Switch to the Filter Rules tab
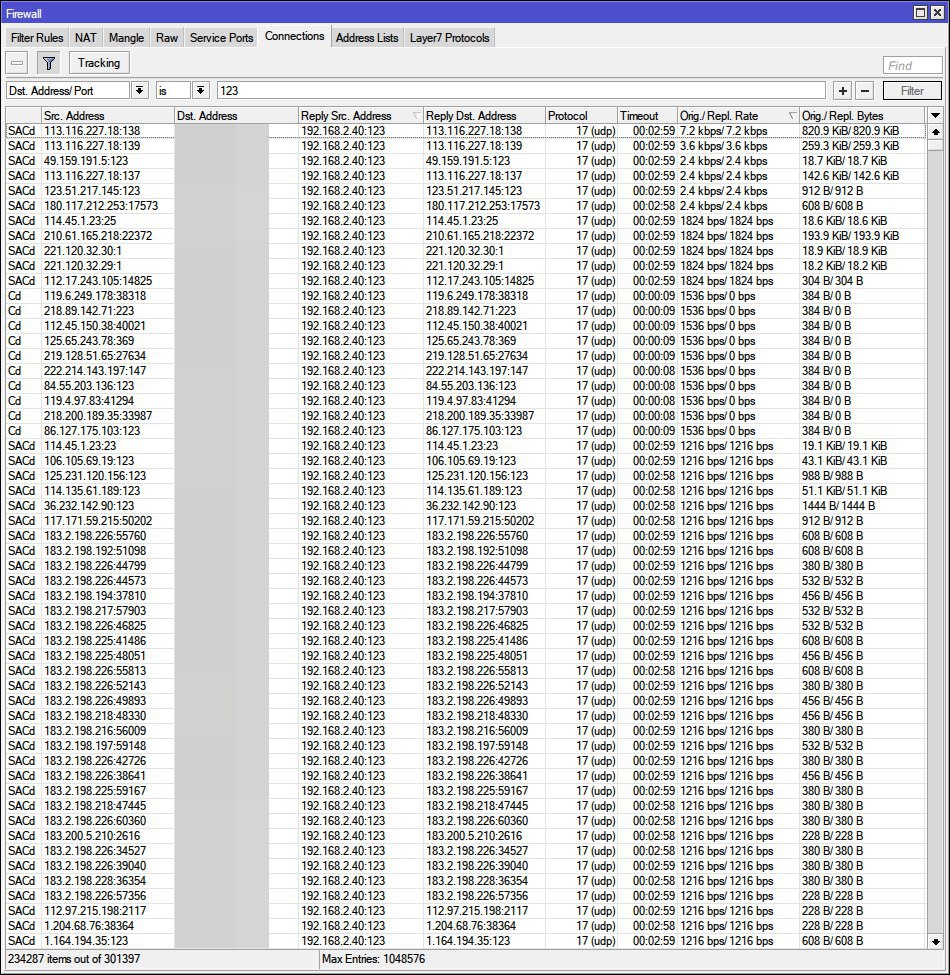The image size is (950, 975). [37, 38]
